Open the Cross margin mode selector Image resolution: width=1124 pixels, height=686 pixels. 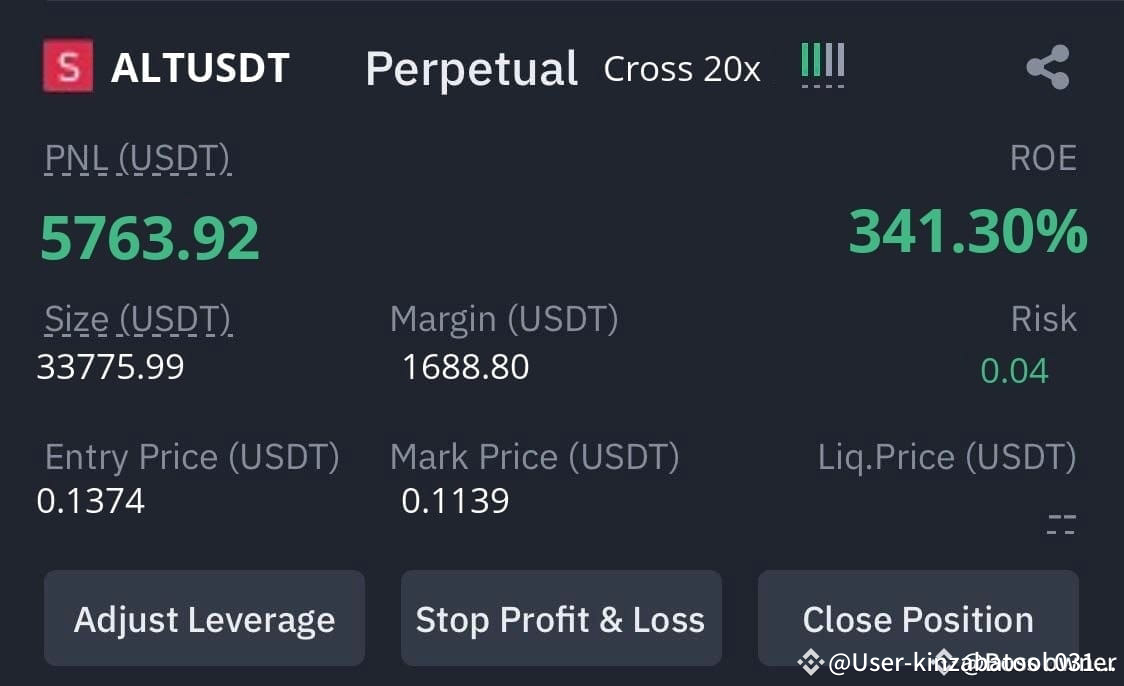646,69
